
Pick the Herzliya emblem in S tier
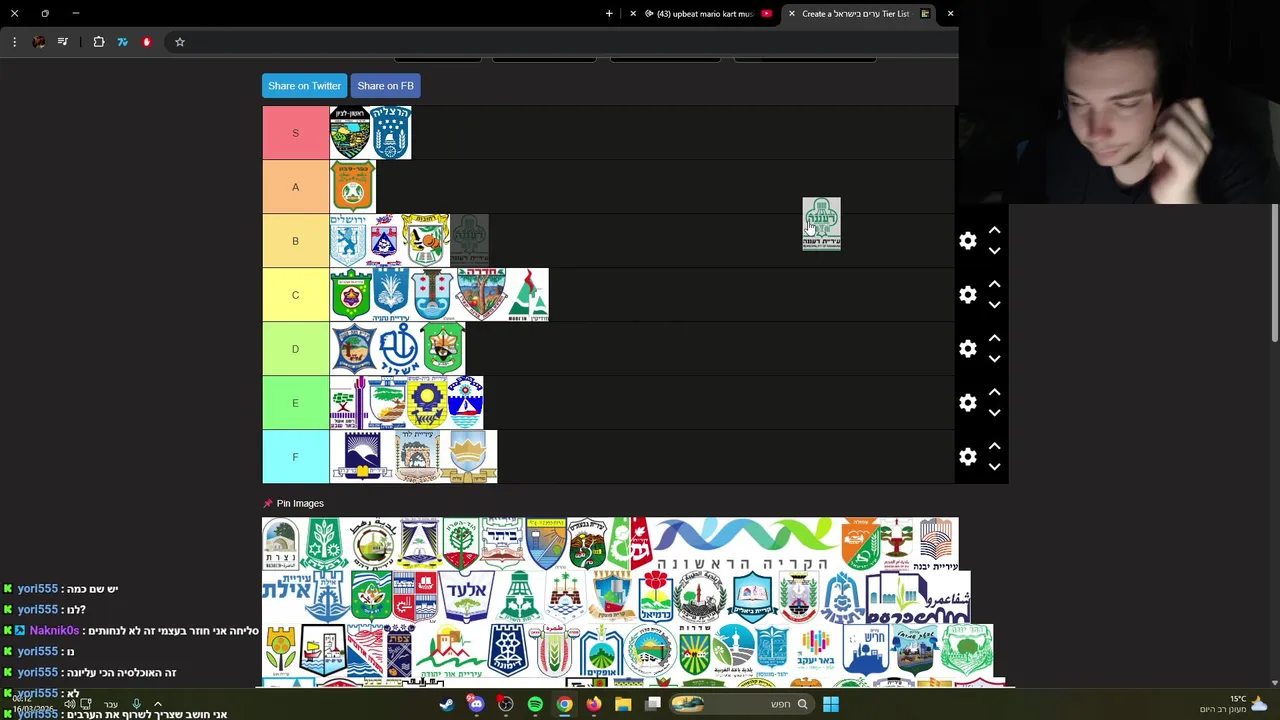point(391,133)
